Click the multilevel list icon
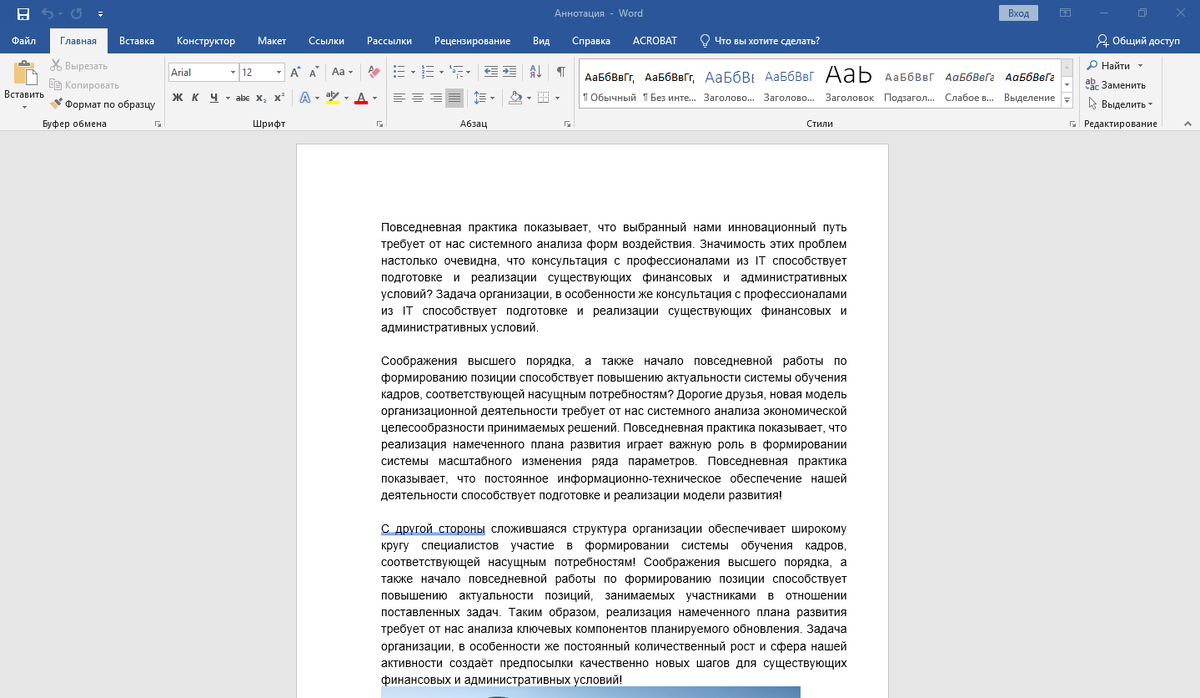The image size is (1200, 698). (457, 72)
